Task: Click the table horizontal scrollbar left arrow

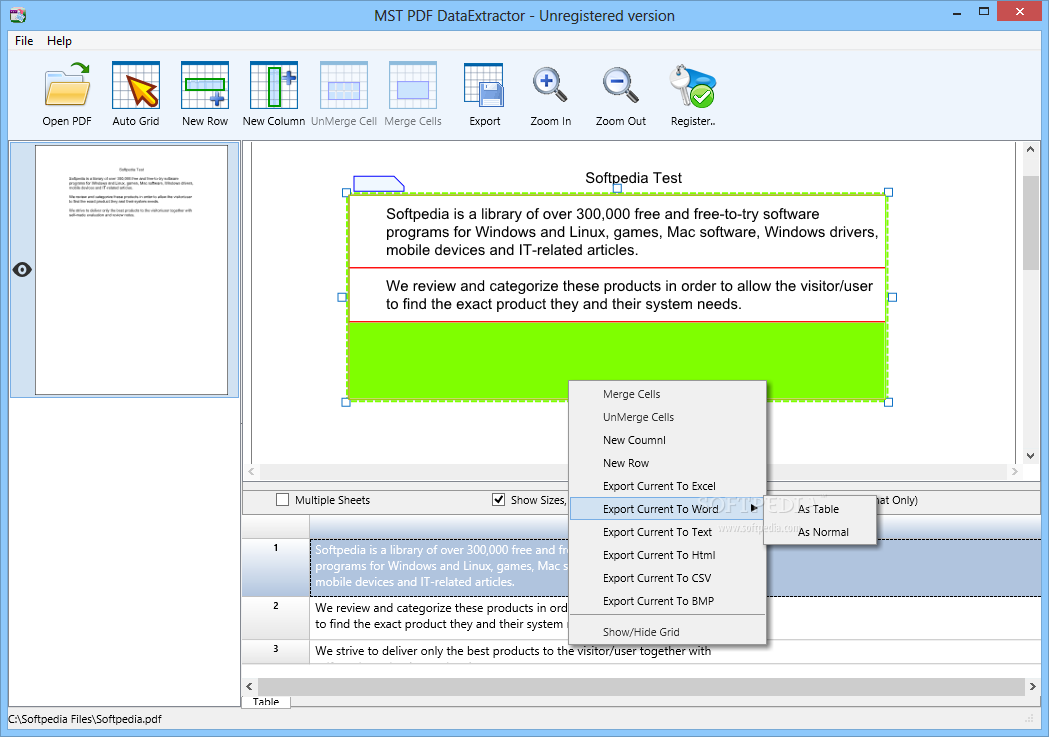Action: coord(250,686)
